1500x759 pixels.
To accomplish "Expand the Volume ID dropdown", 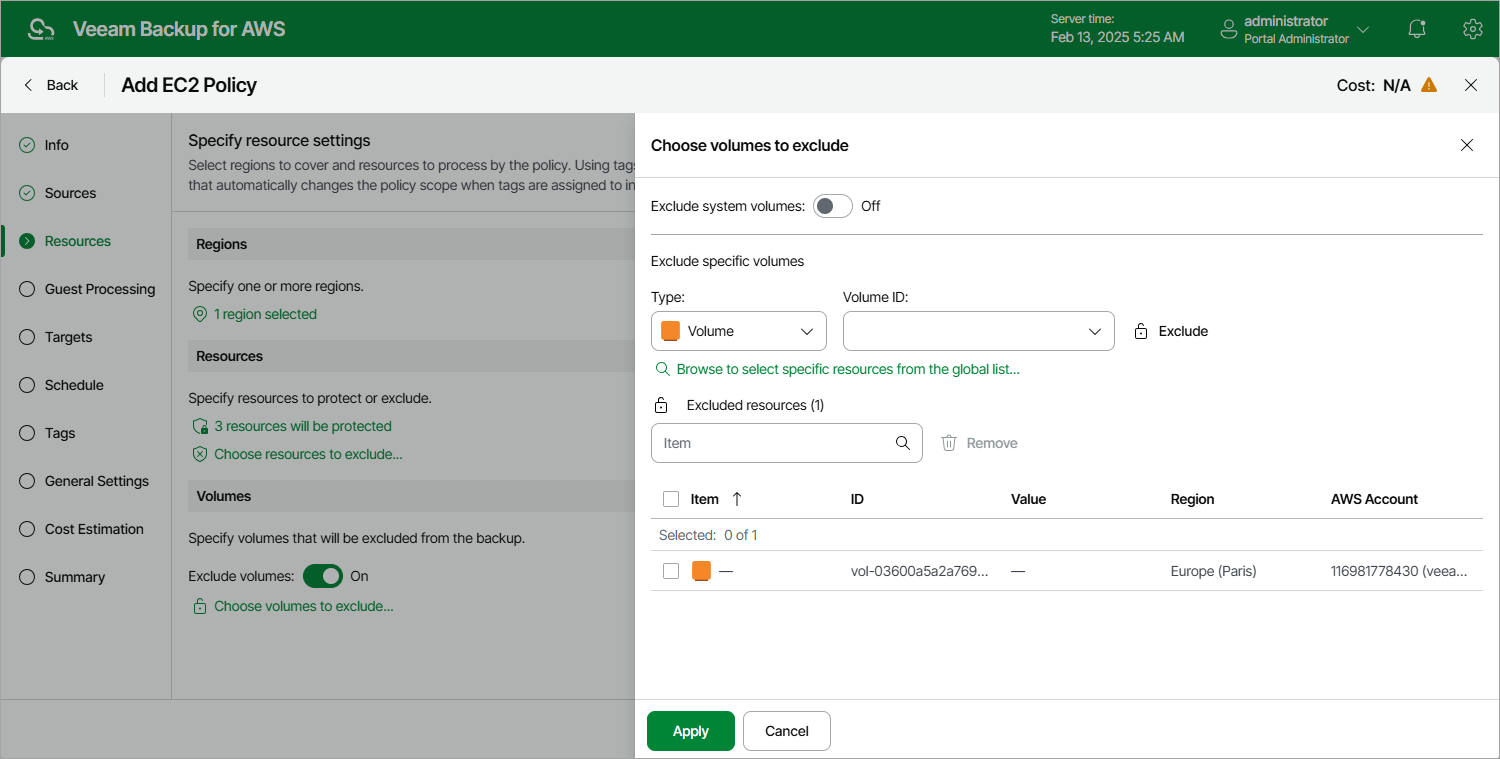I will [978, 331].
